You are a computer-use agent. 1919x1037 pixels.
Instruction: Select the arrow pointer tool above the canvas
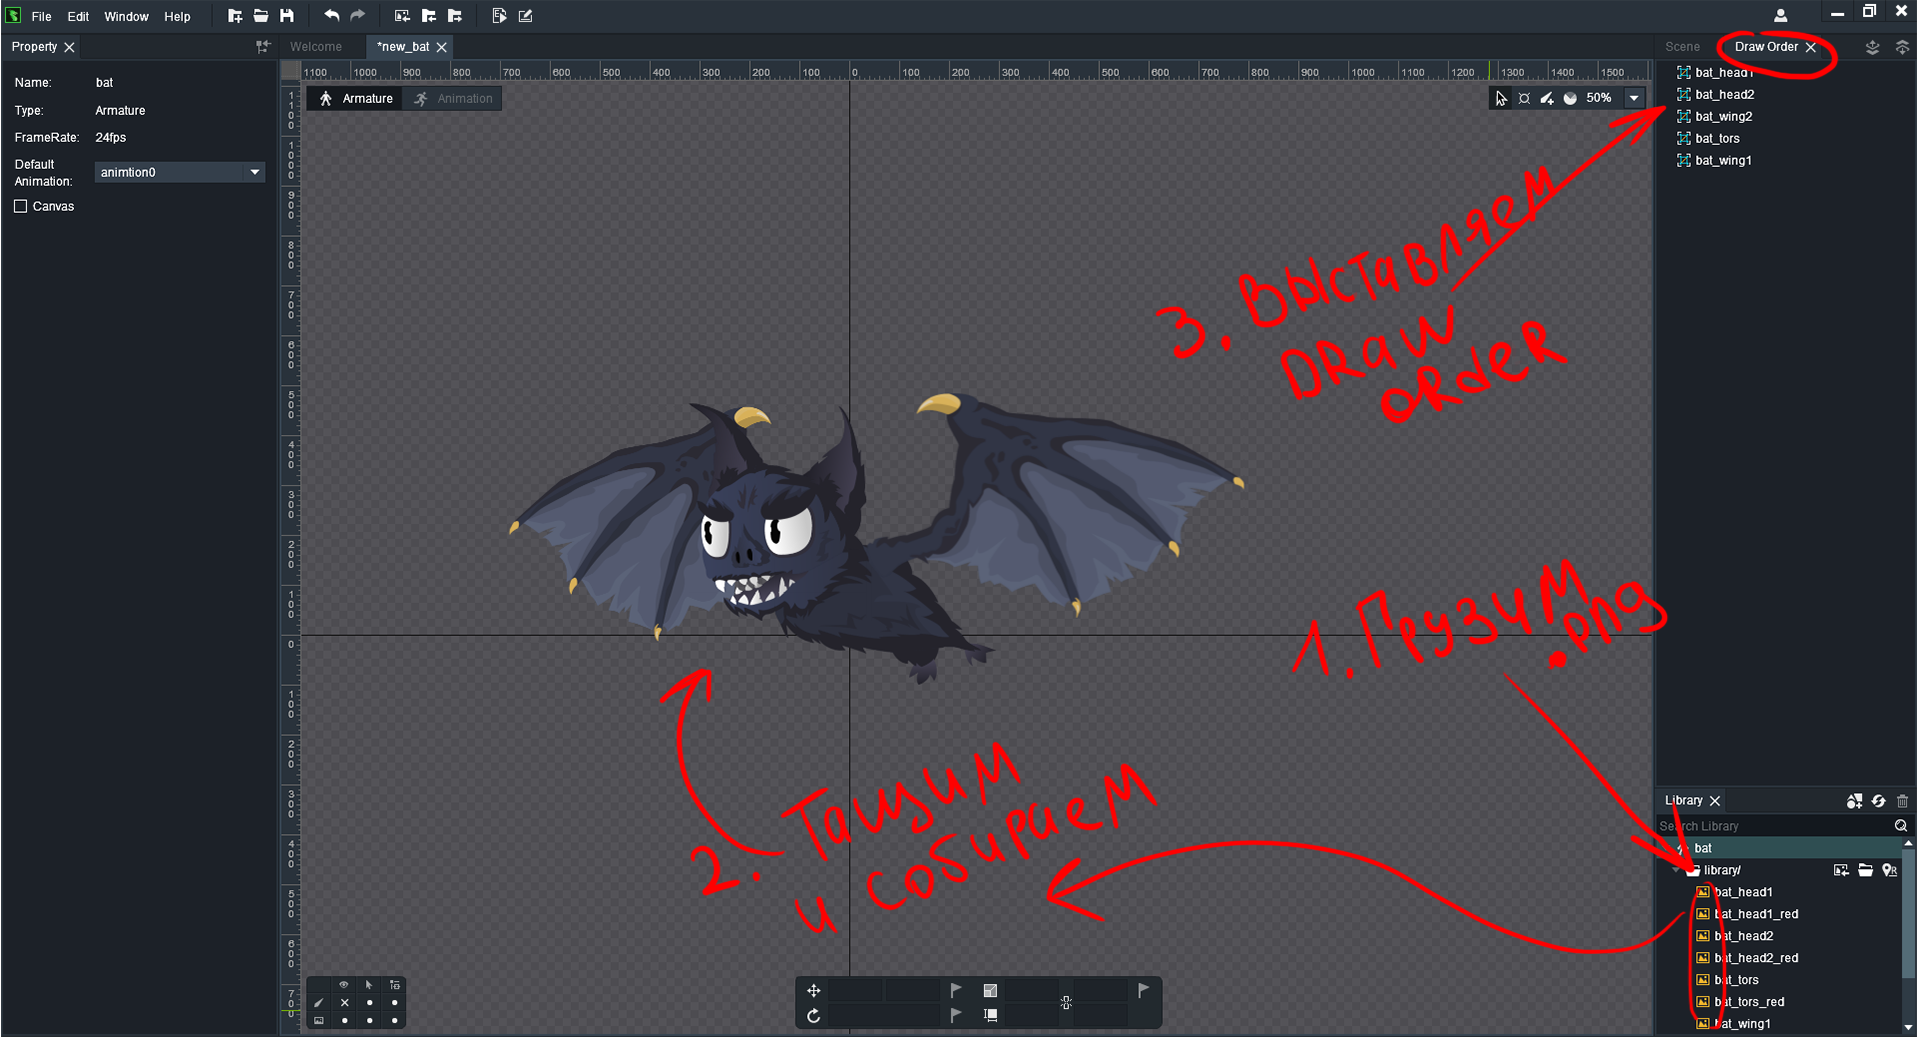click(x=1501, y=98)
